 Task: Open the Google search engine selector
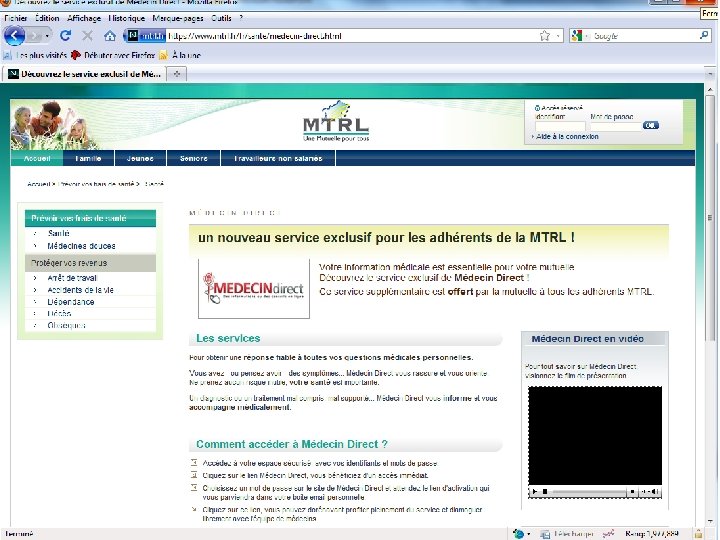(579, 36)
